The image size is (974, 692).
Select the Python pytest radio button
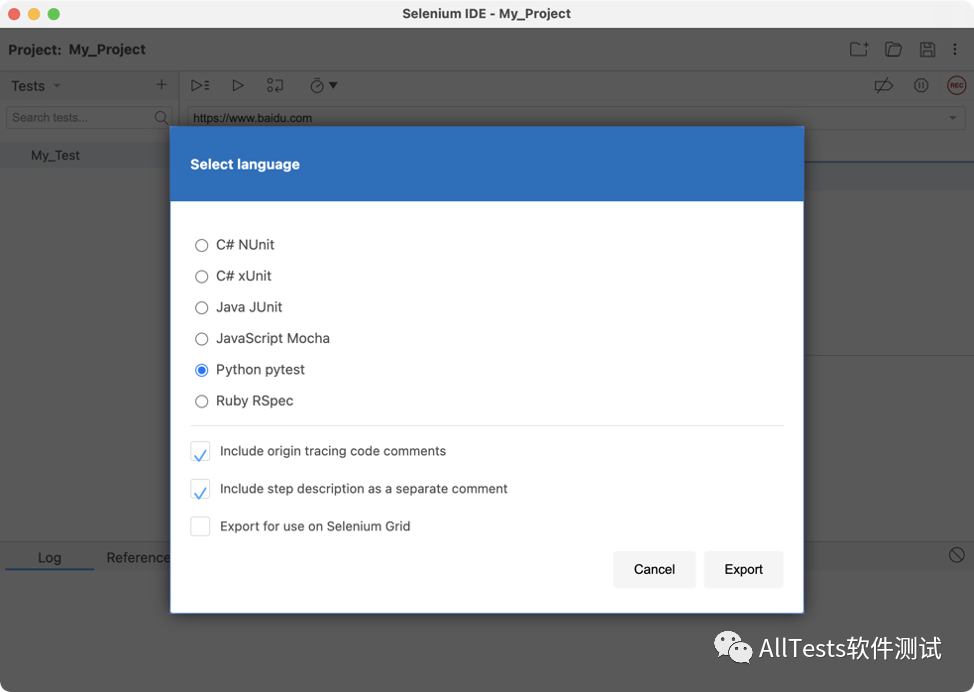[201, 370]
